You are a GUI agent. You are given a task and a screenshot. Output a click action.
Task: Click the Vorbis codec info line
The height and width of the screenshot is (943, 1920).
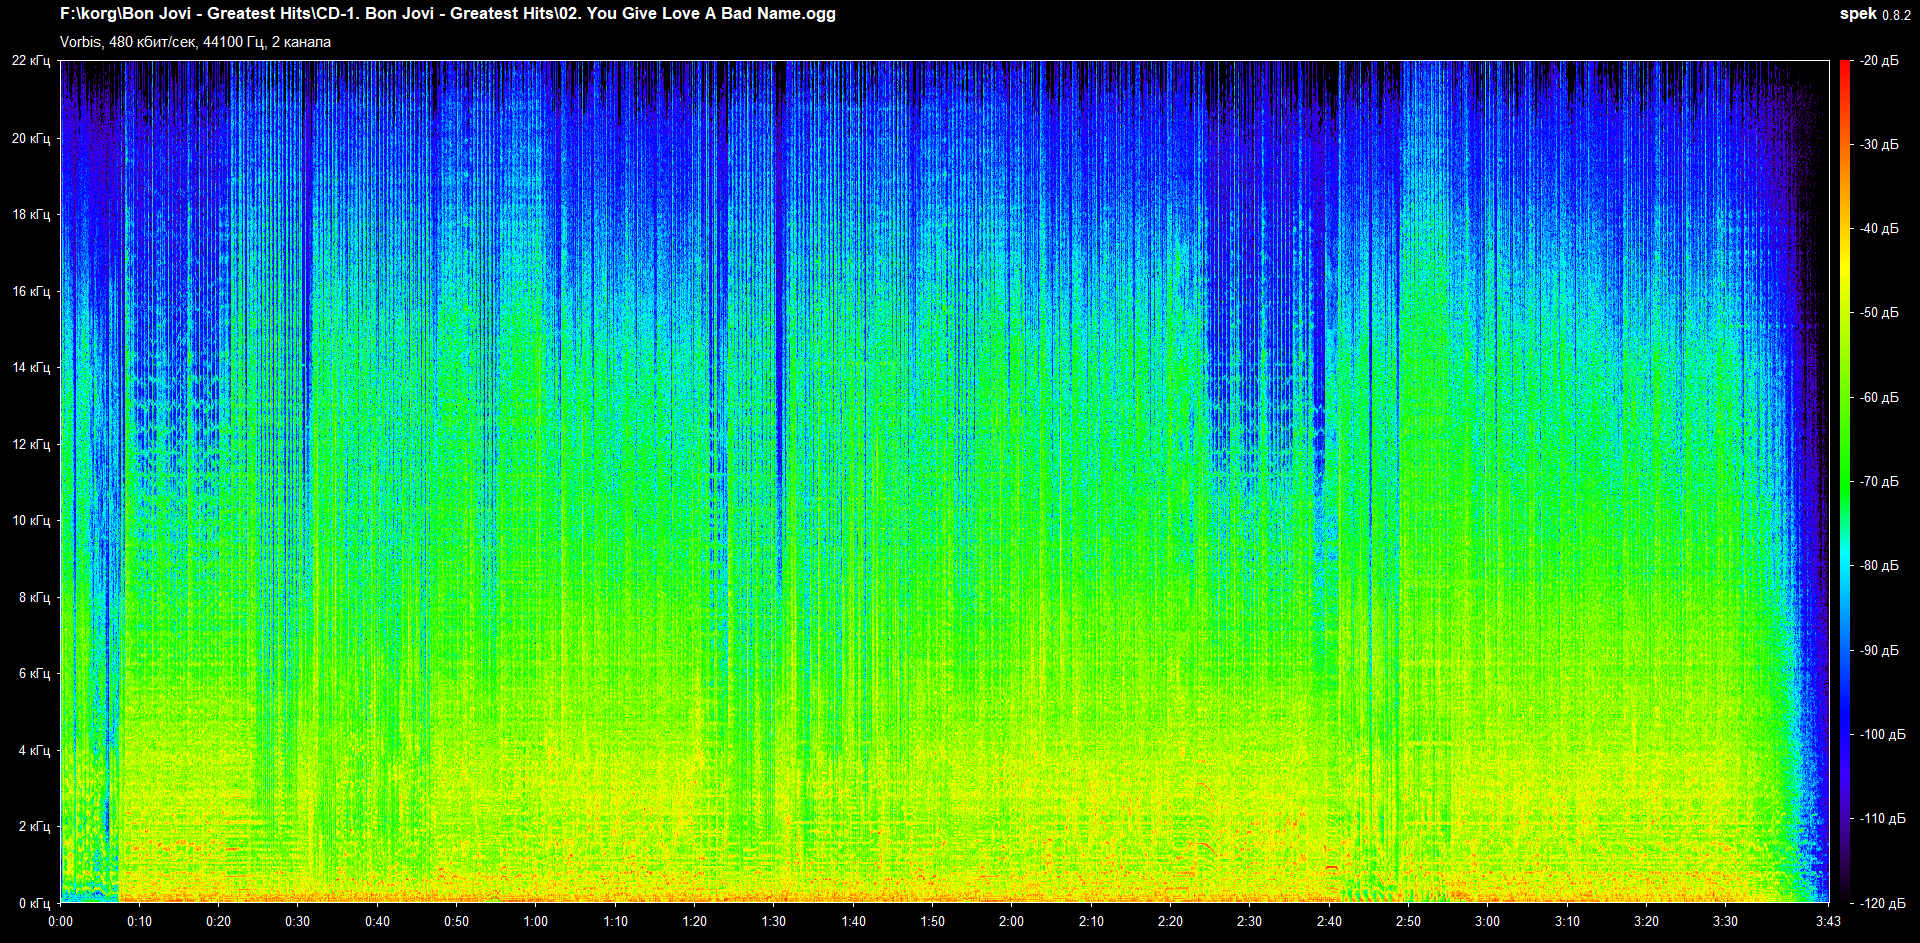click(195, 42)
